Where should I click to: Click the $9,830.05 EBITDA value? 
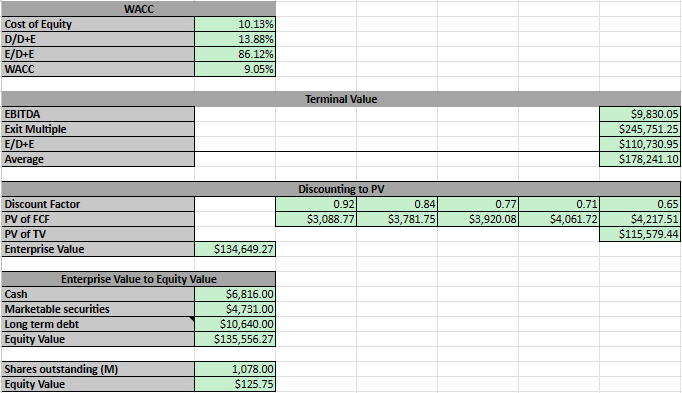640,114
